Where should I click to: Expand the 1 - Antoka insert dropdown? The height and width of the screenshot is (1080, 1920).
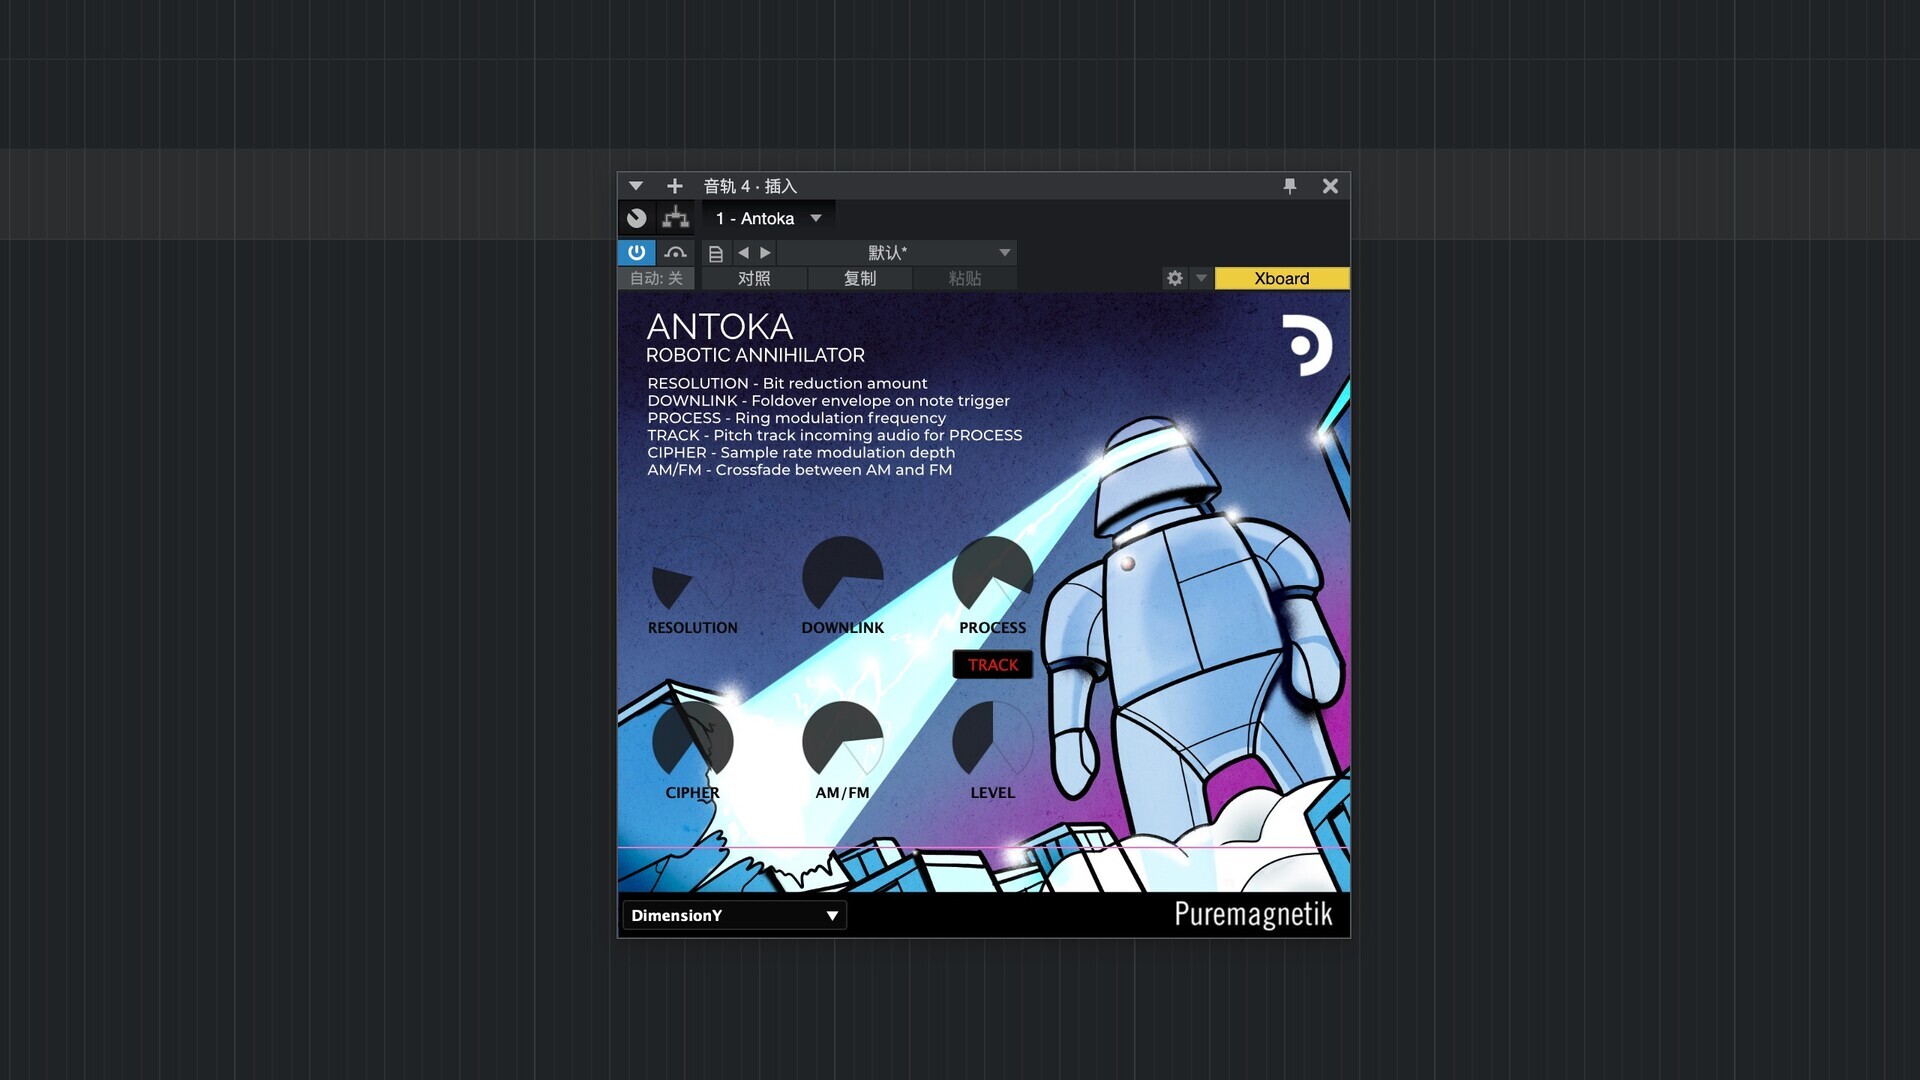[768, 218]
